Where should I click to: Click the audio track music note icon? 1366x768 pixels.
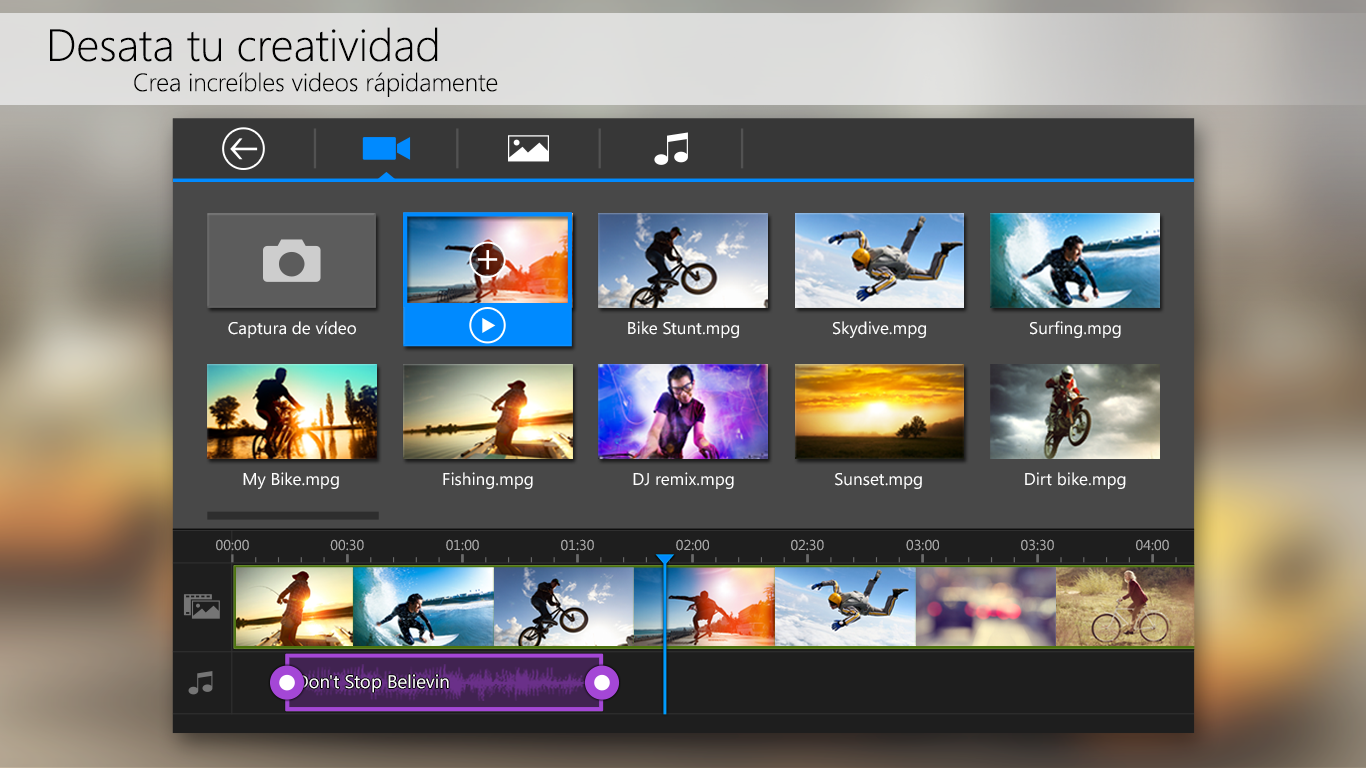(202, 682)
